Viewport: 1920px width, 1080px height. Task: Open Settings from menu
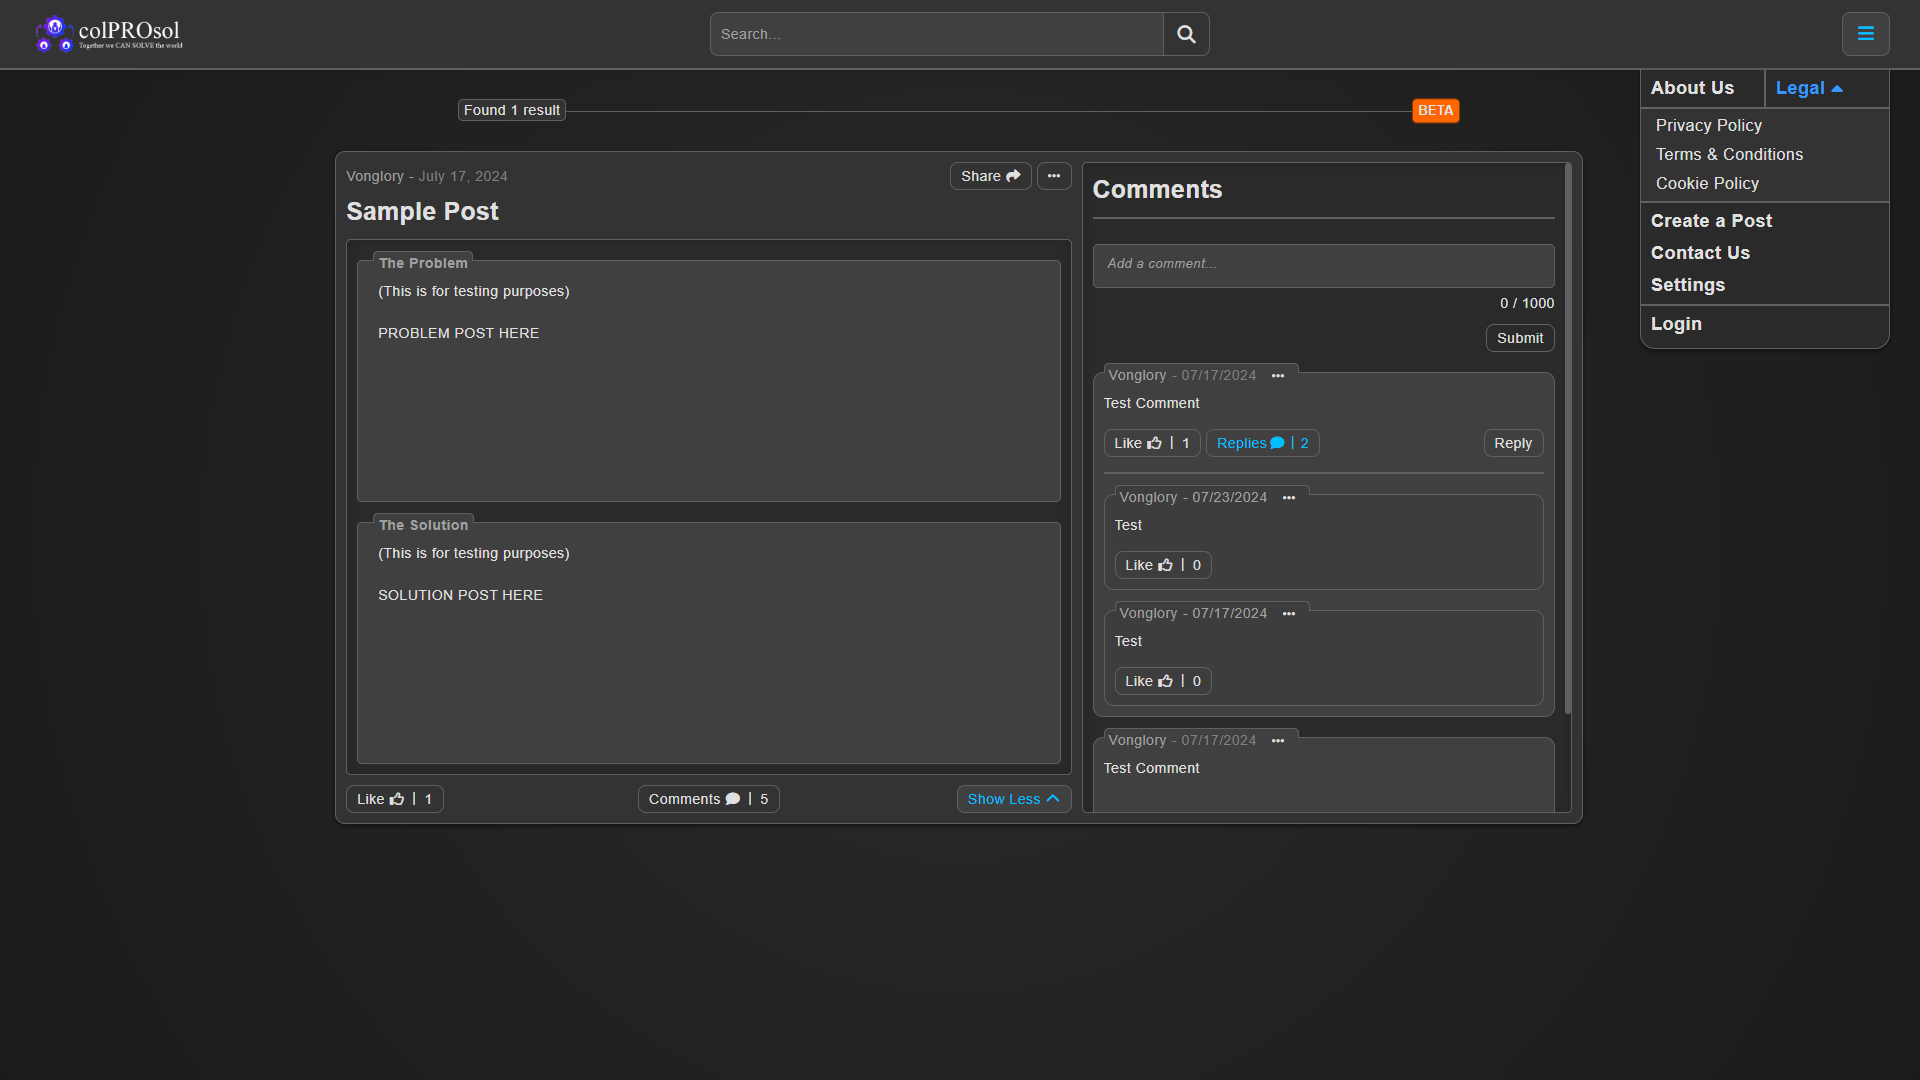point(1687,285)
